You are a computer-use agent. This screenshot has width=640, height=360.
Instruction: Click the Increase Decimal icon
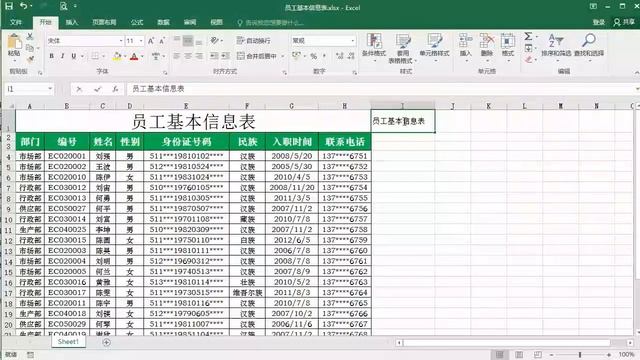coord(340,56)
